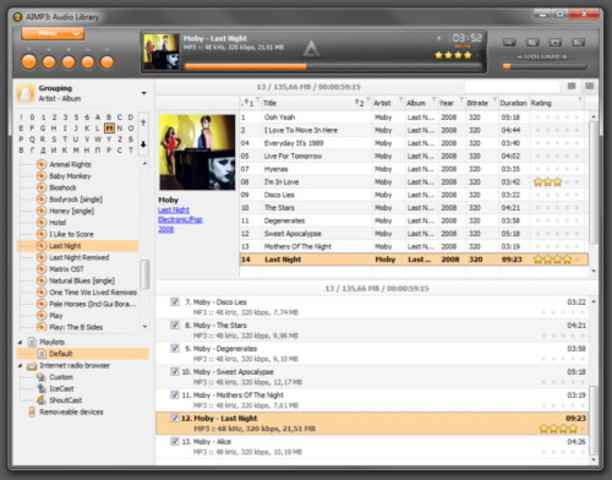This screenshot has width=612, height=480.
Task: Open the Last Night album link
Action: [174, 210]
